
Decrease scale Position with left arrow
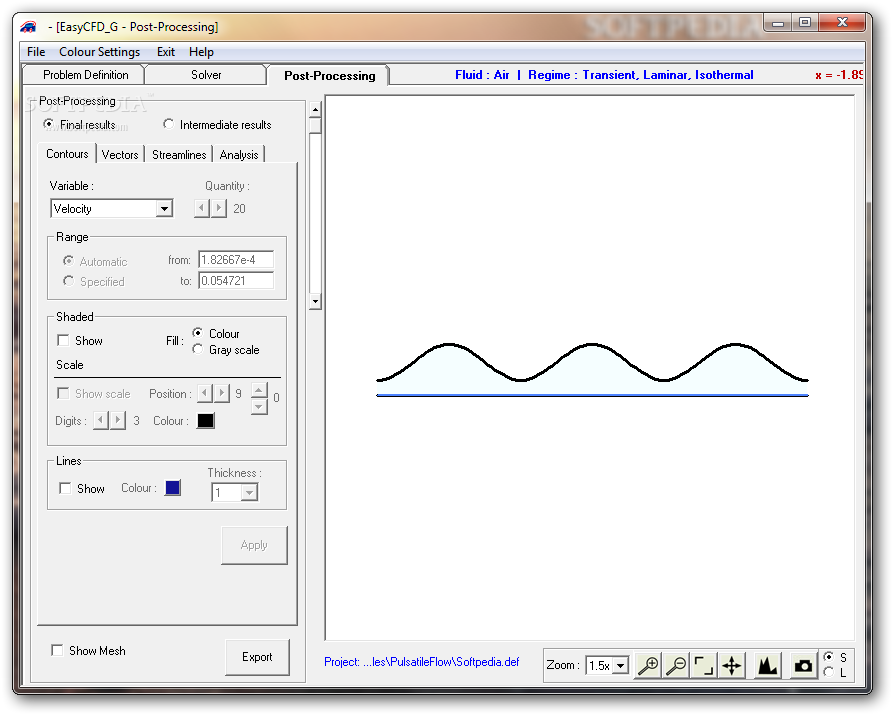(x=205, y=393)
